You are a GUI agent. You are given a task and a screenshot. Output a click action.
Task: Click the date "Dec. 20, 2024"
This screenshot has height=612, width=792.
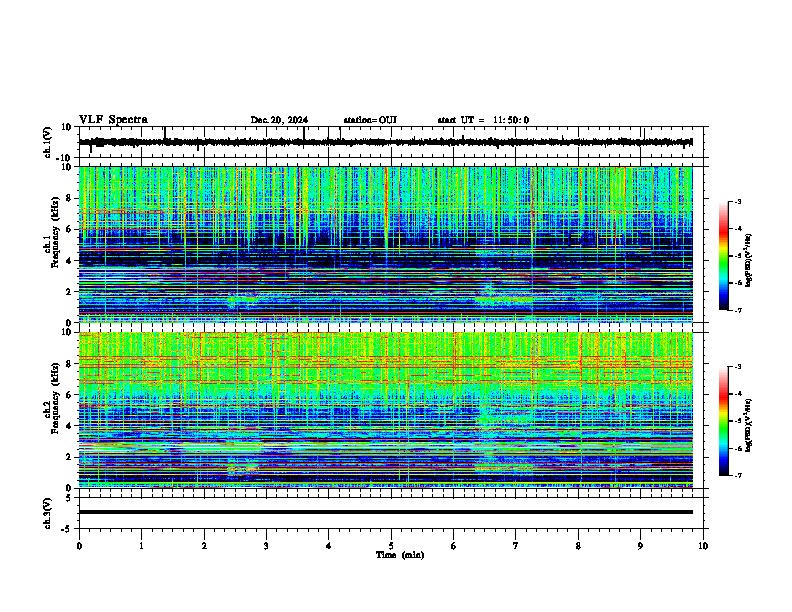coord(279,120)
